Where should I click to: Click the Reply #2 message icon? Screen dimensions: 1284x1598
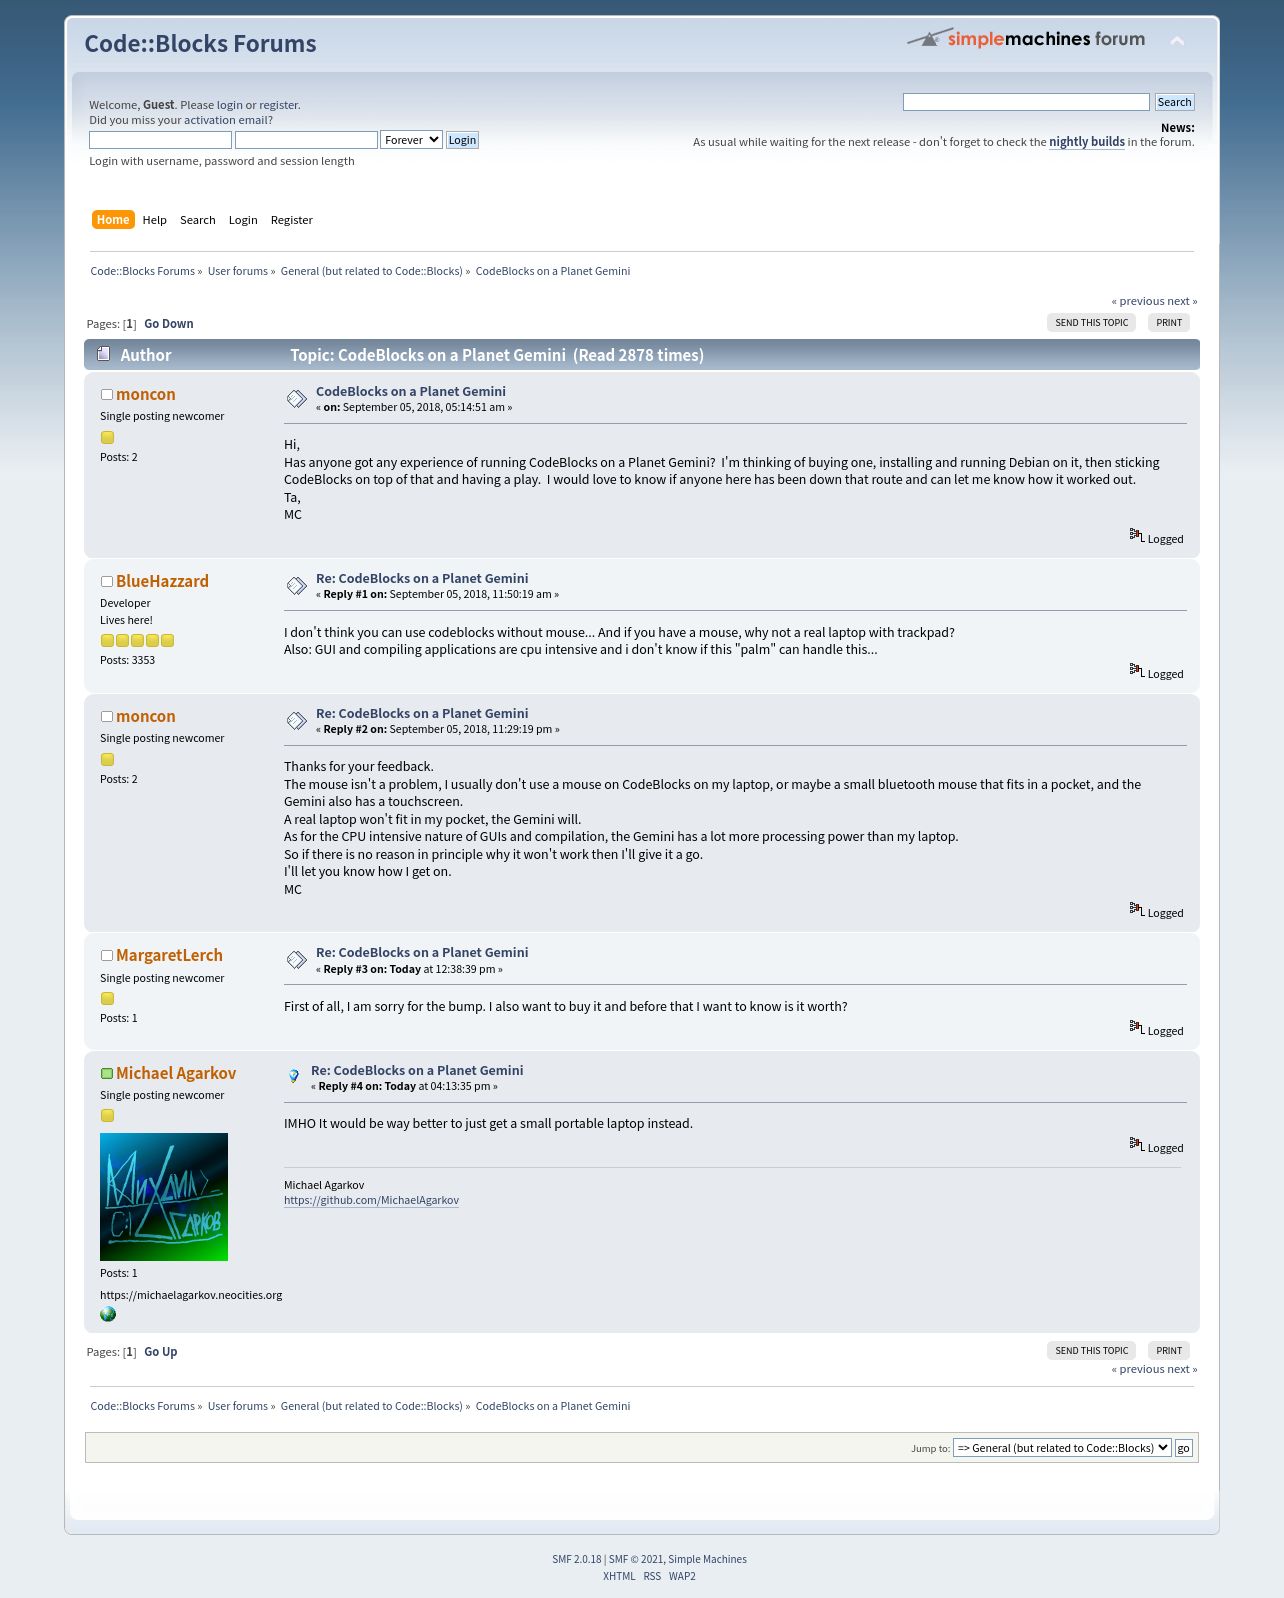point(297,721)
